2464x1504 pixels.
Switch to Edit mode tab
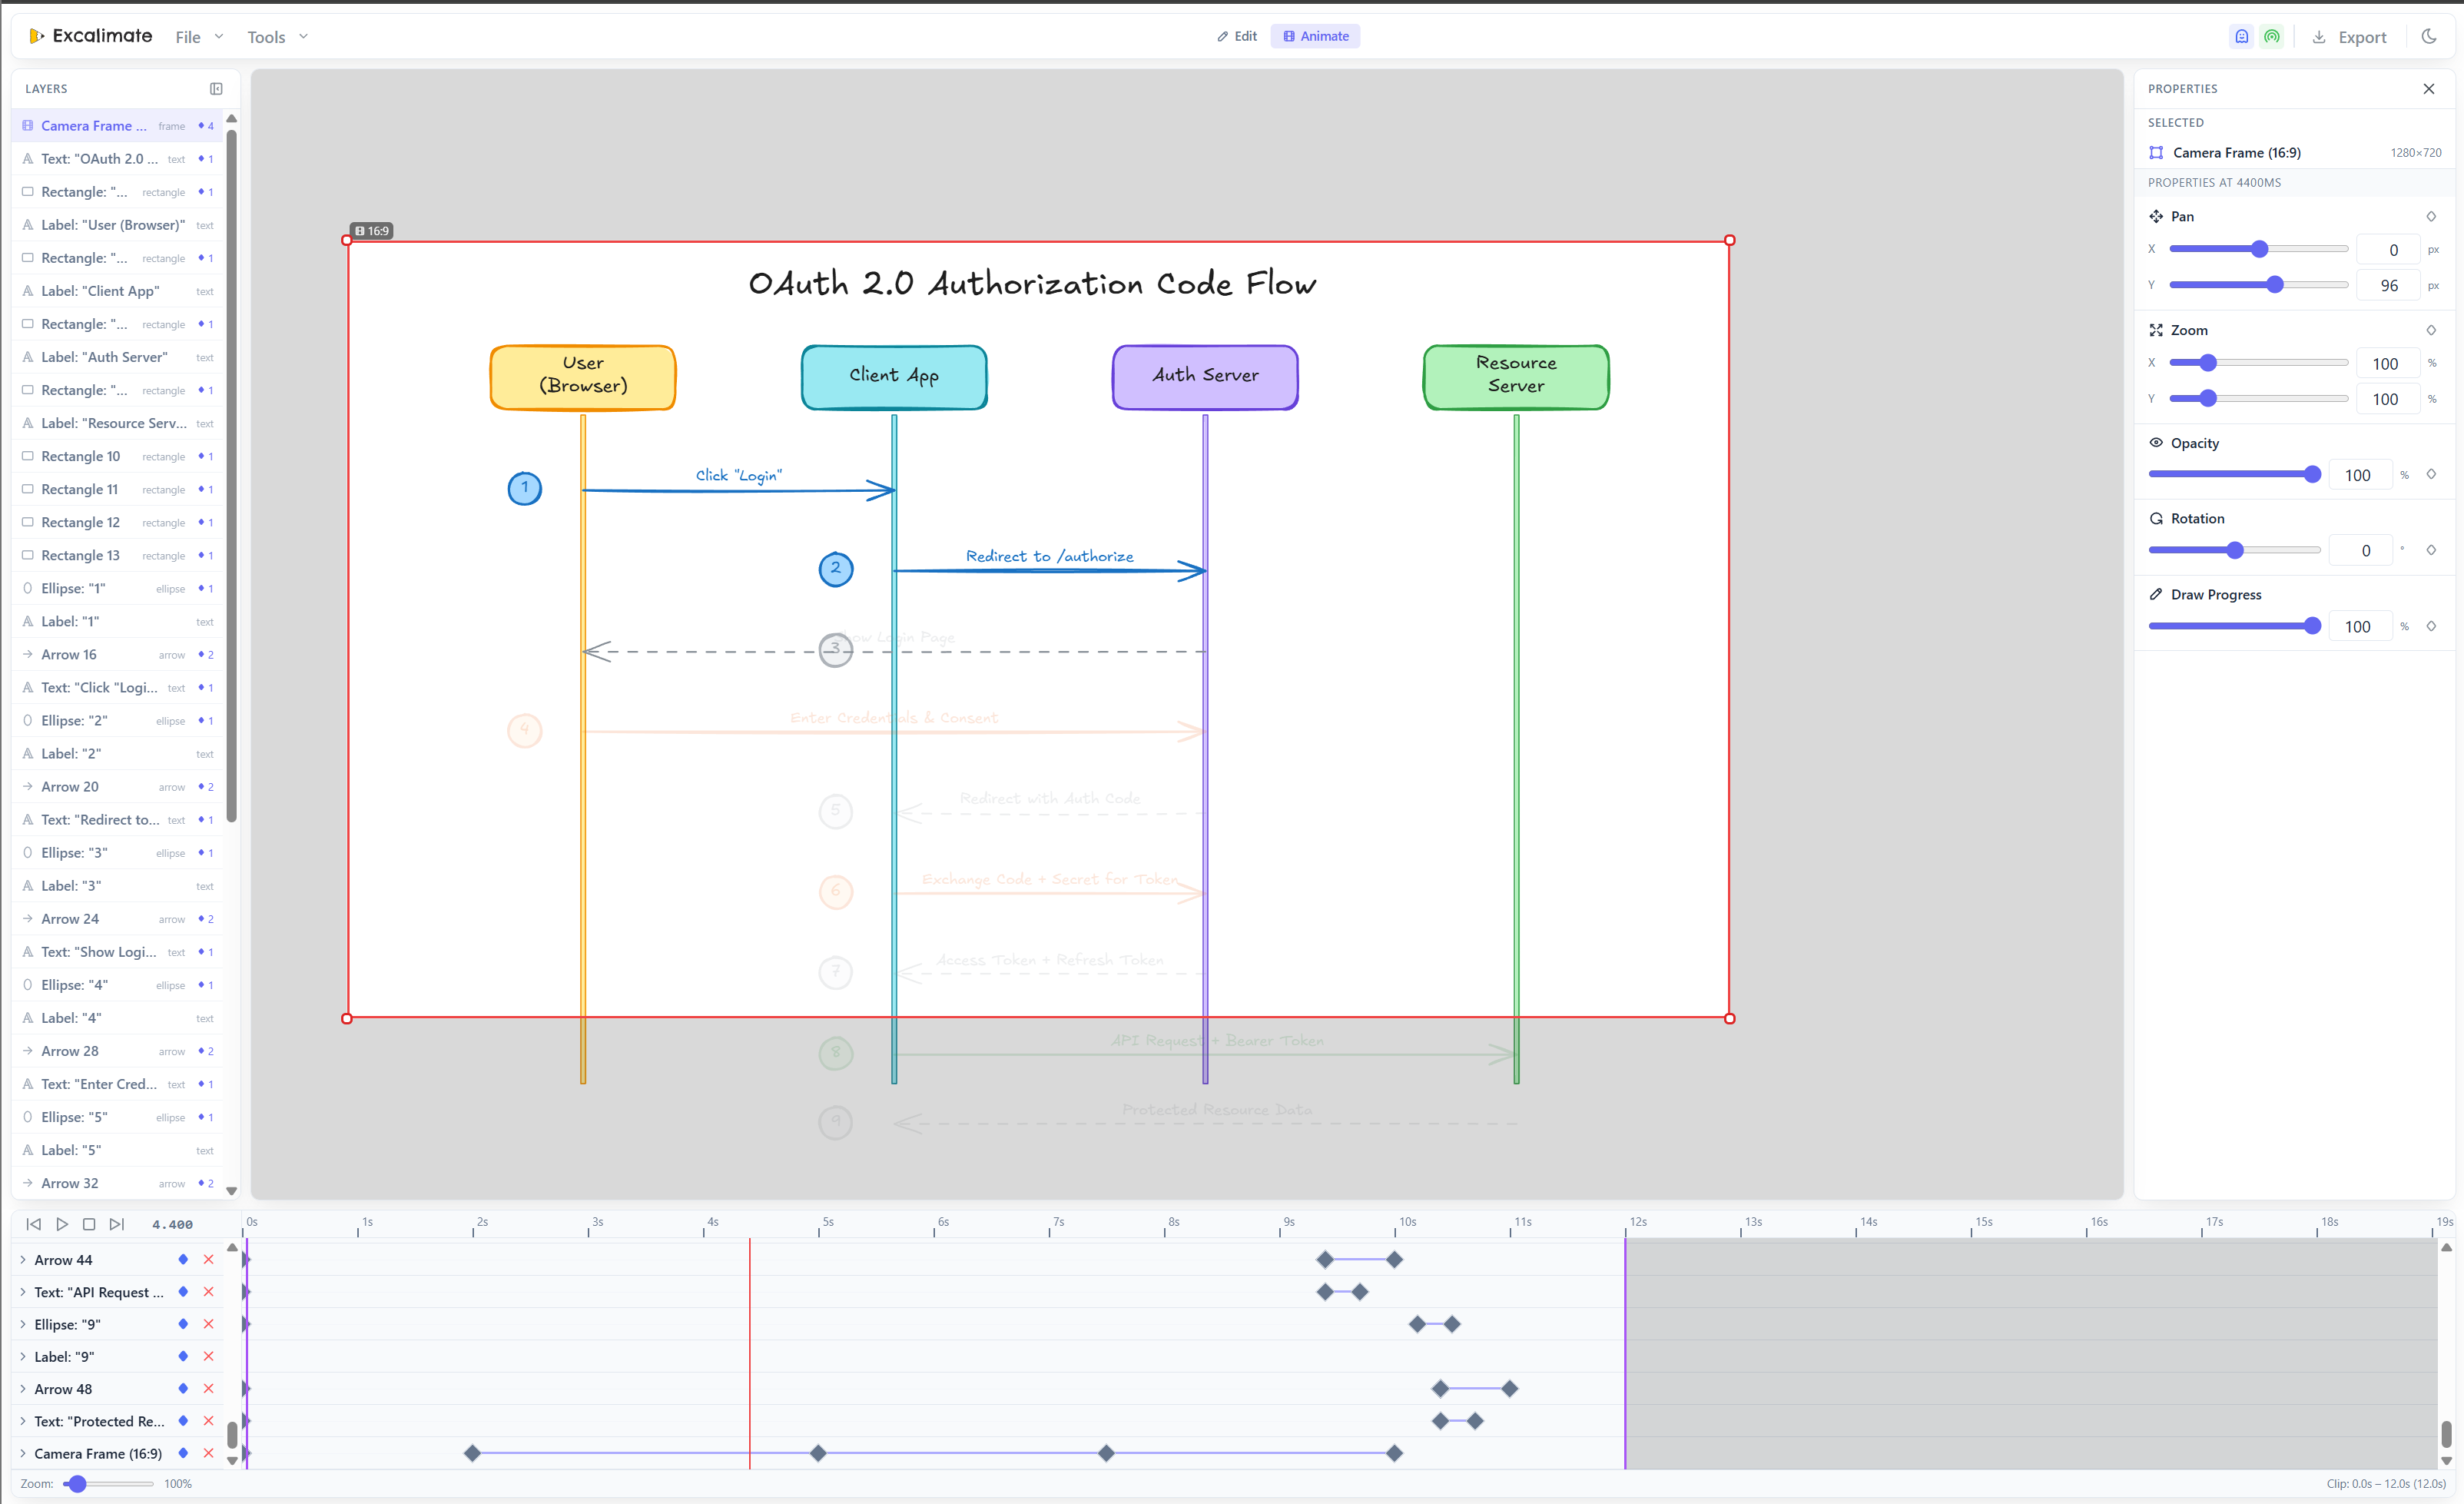[1237, 36]
